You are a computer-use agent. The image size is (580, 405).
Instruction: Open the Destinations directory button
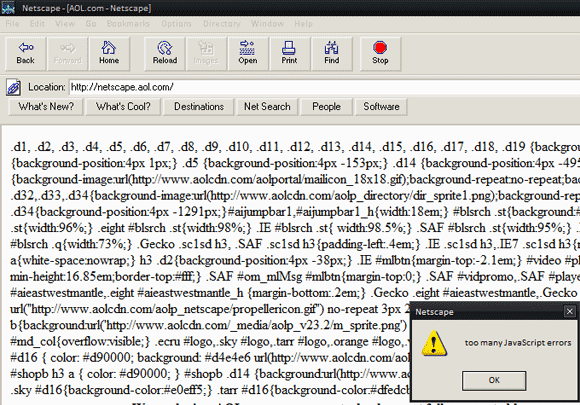(199, 107)
